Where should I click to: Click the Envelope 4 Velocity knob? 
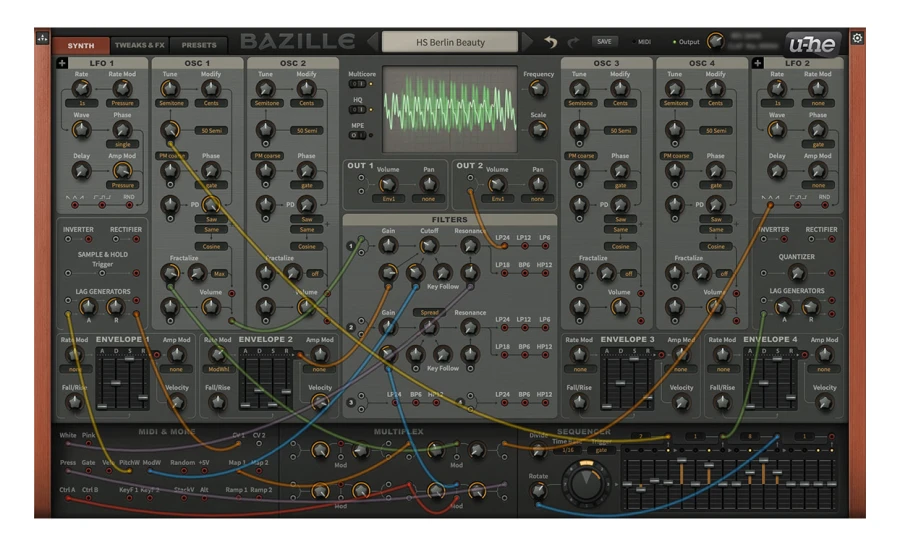tap(824, 402)
